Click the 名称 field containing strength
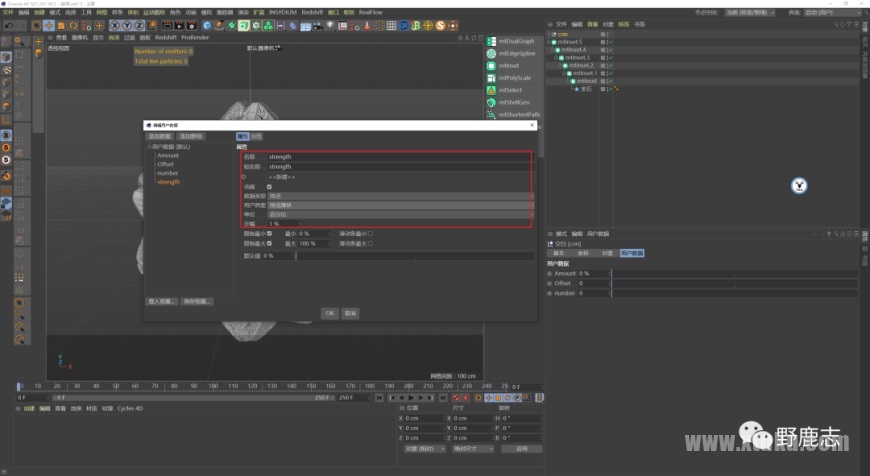 point(399,157)
